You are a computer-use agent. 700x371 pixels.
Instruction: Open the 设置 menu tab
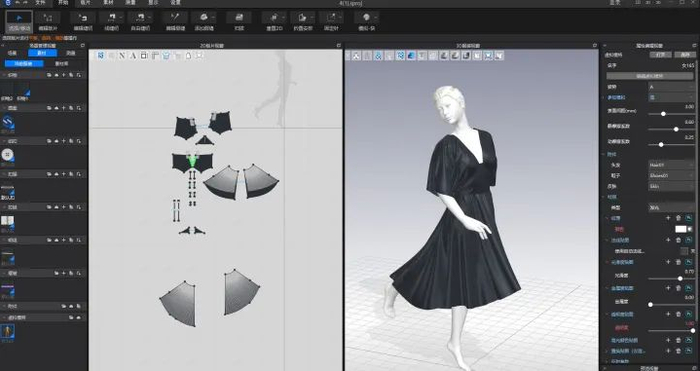[x=175, y=3]
